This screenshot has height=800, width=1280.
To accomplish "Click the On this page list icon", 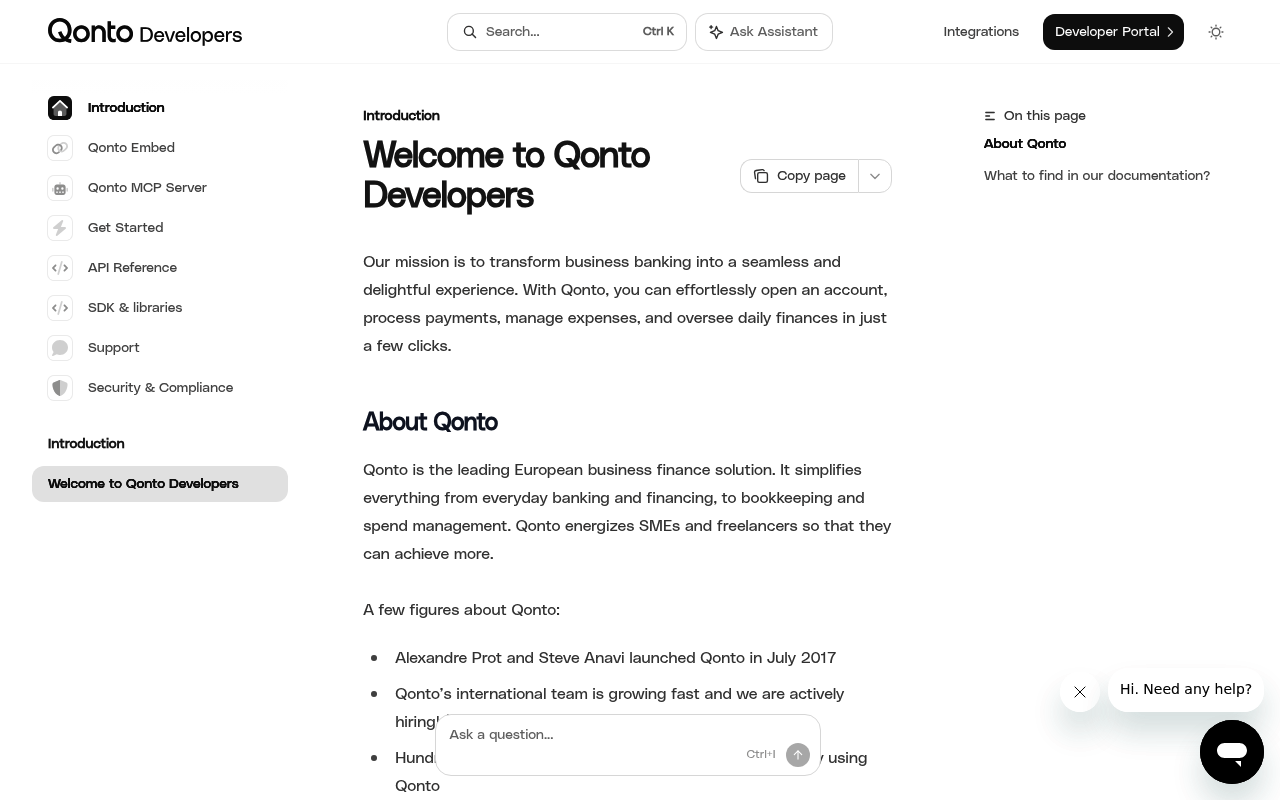I will pyautogui.click(x=990, y=116).
